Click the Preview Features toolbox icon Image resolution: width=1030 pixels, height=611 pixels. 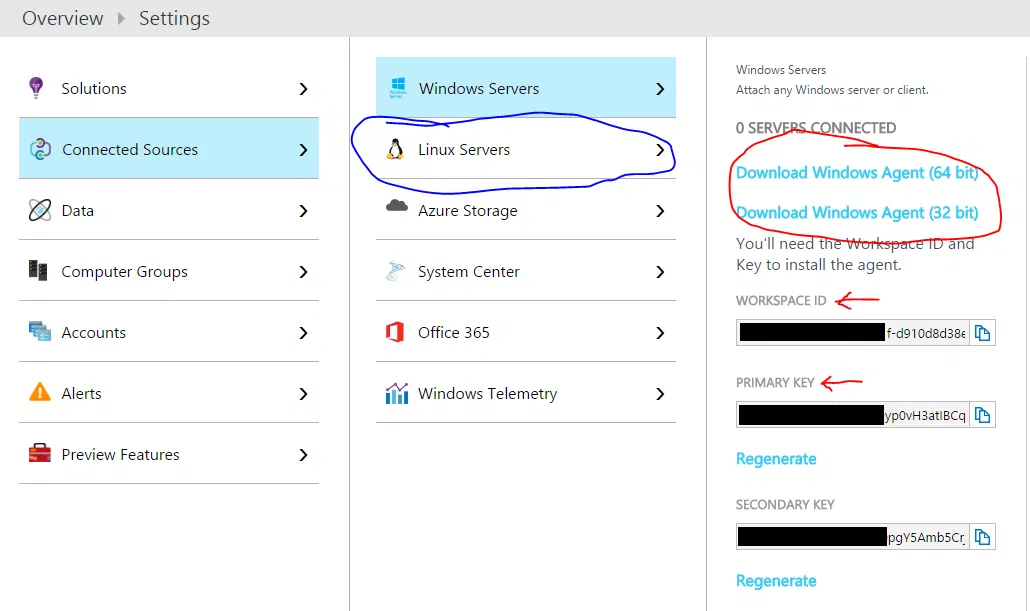pyautogui.click(x=39, y=453)
